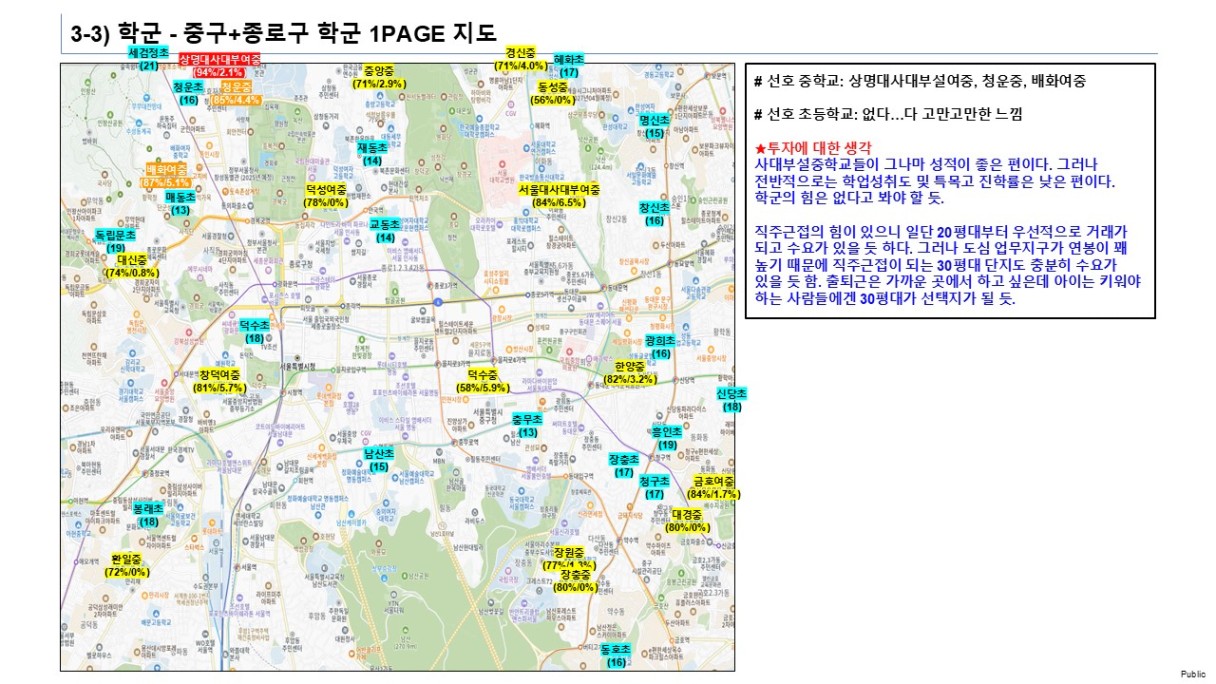Select the orange 배화여중 label
The image size is (1216, 684).
click(166, 175)
